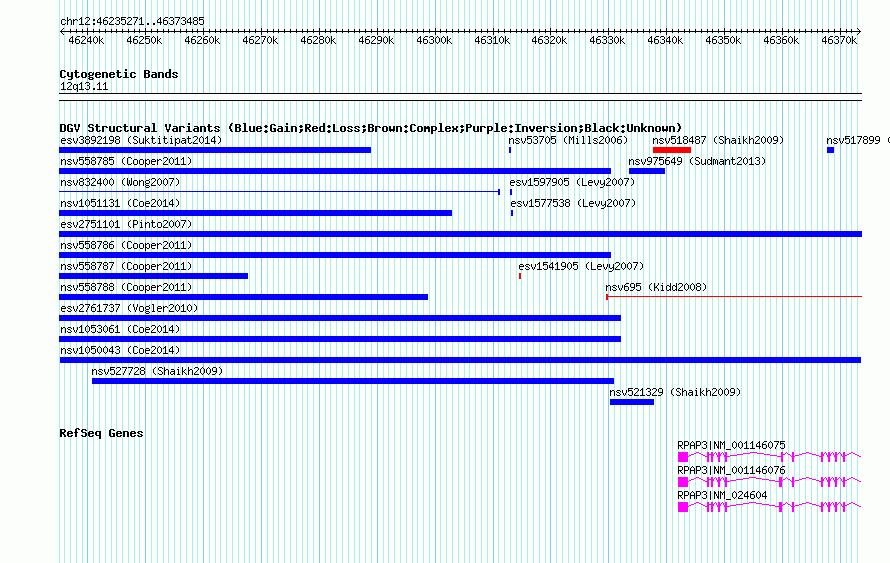
Task: Click the first exon block of NM_001146075
Action: (683, 457)
